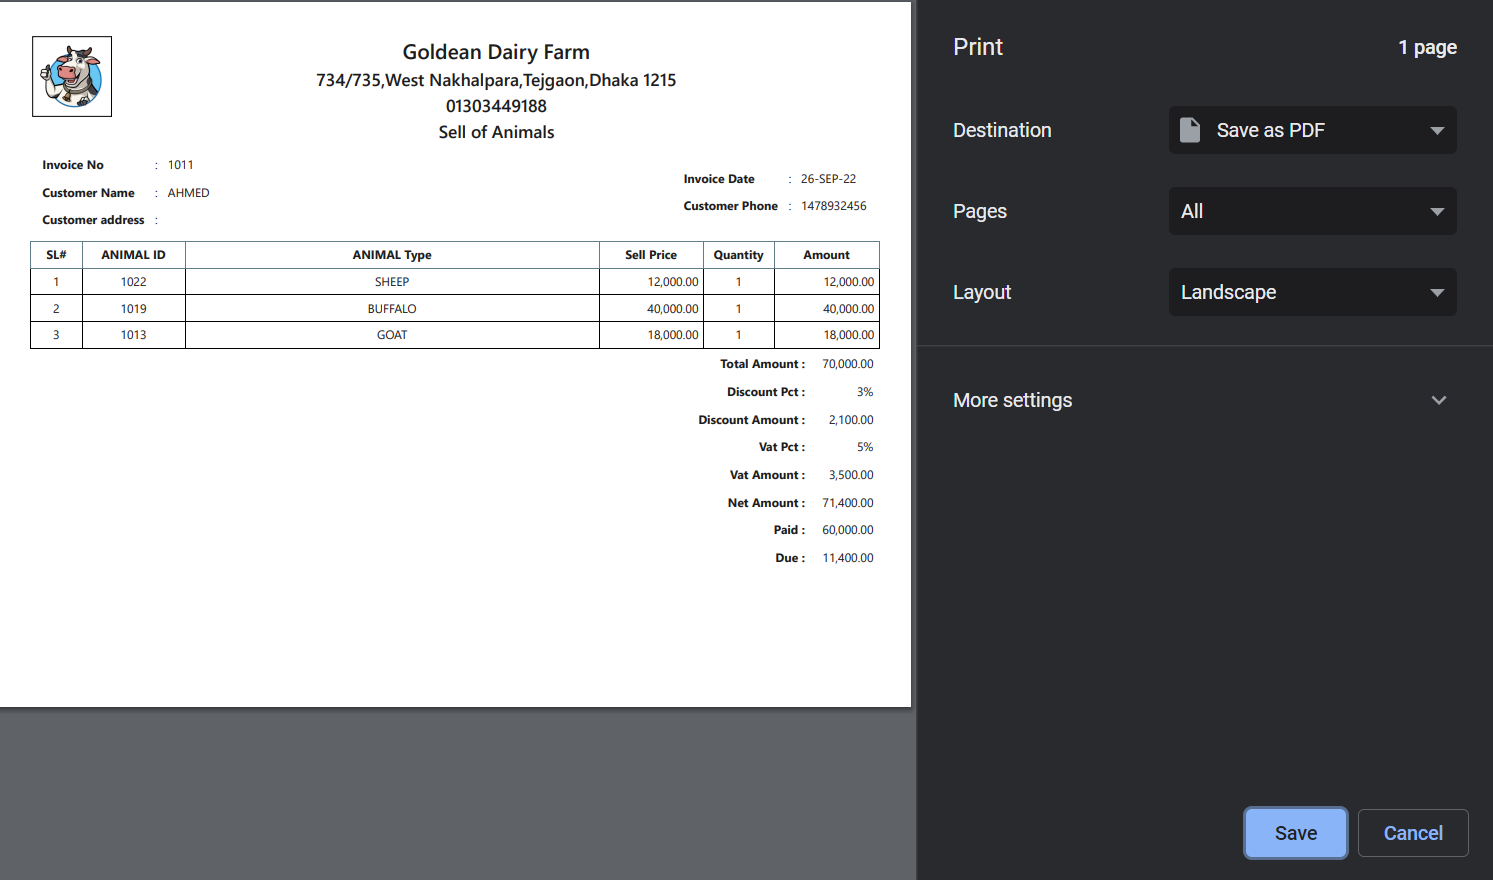Screen dimensions: 1493x880
Task: Click invoice date 26-SEP-22
Action: [828, 179]
